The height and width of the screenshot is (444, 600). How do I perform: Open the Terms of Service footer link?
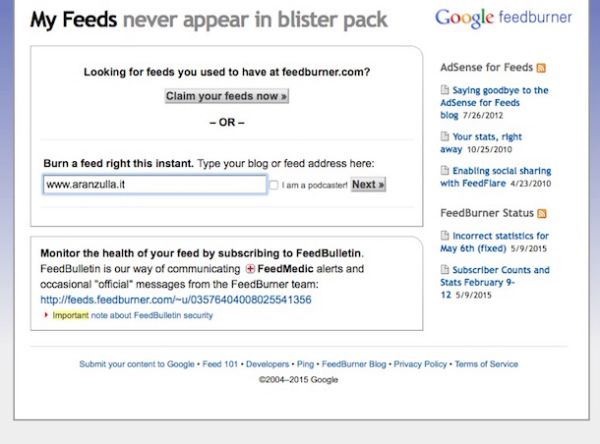(x=486, y=364)
